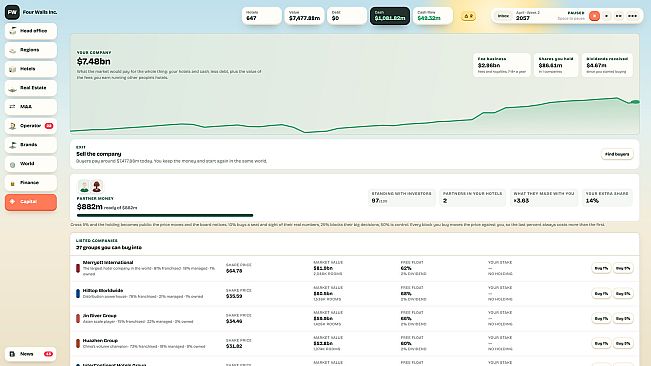
Task: Open the Finance tab
Action: click(x=31, y=183)
